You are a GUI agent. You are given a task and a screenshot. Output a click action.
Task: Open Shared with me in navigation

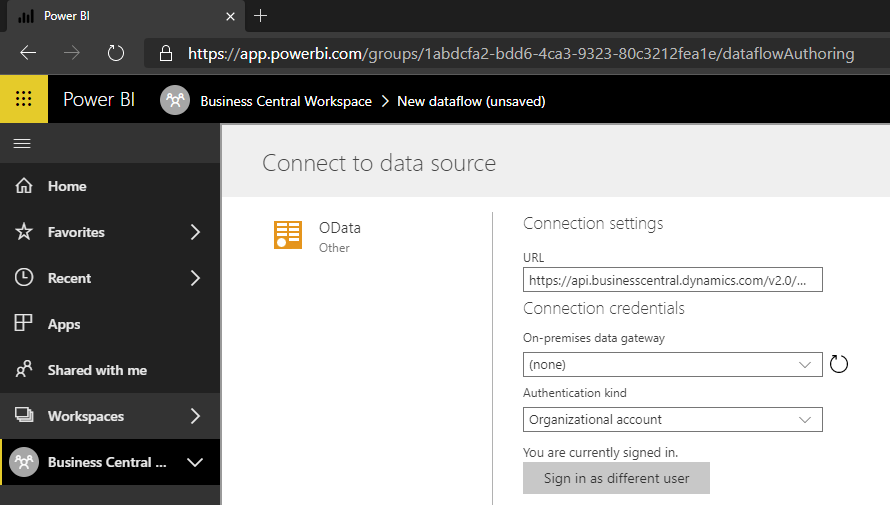tap(110, 370)
